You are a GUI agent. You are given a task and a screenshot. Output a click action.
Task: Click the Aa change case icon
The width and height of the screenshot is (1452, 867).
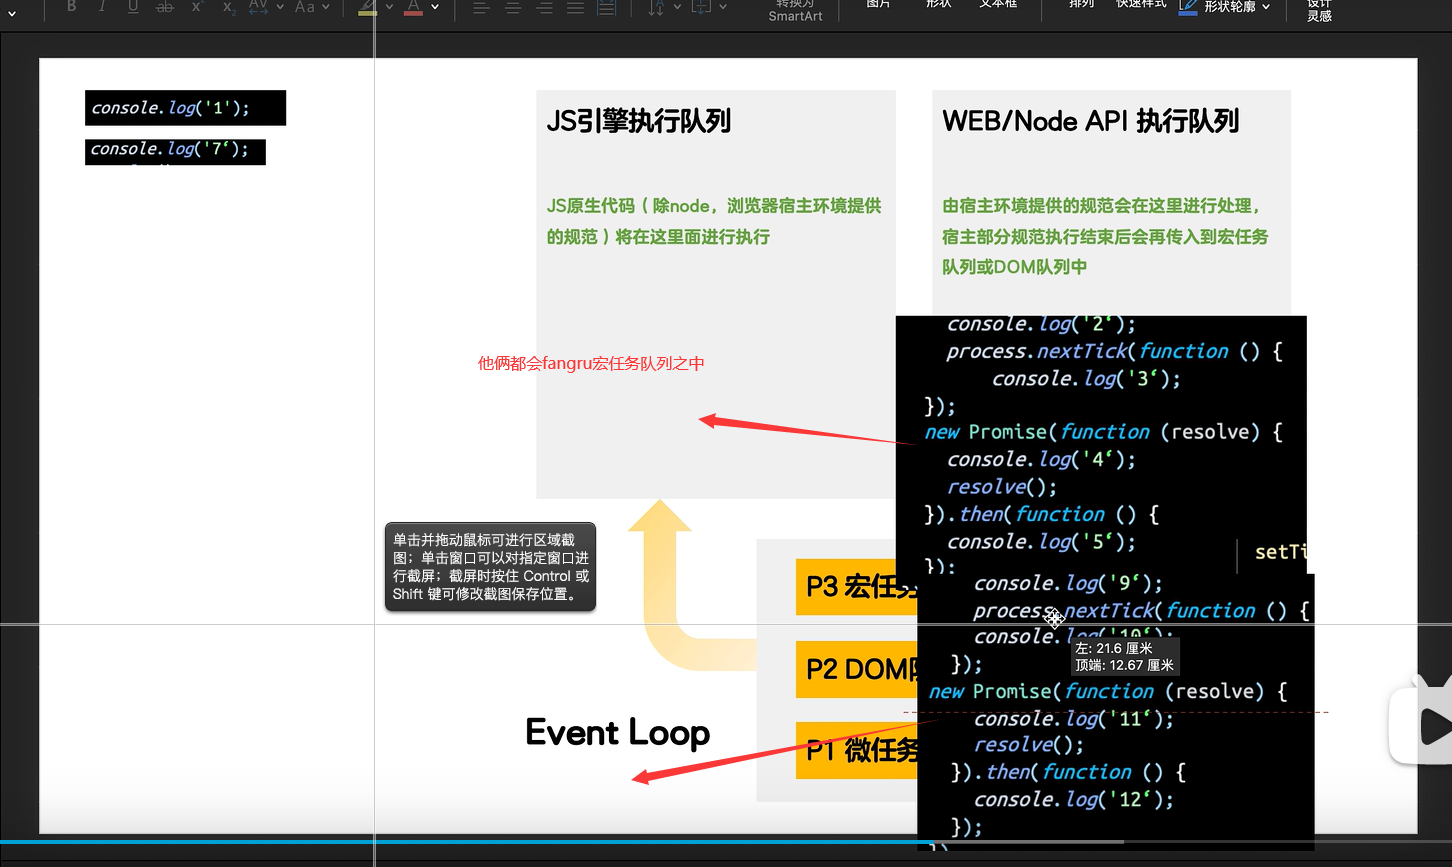click(305, 6)
